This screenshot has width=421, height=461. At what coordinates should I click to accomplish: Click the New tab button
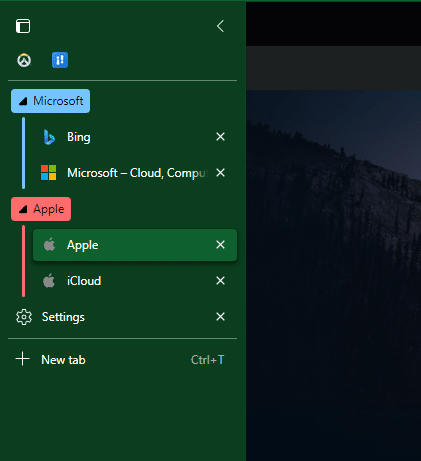(122, 360)
